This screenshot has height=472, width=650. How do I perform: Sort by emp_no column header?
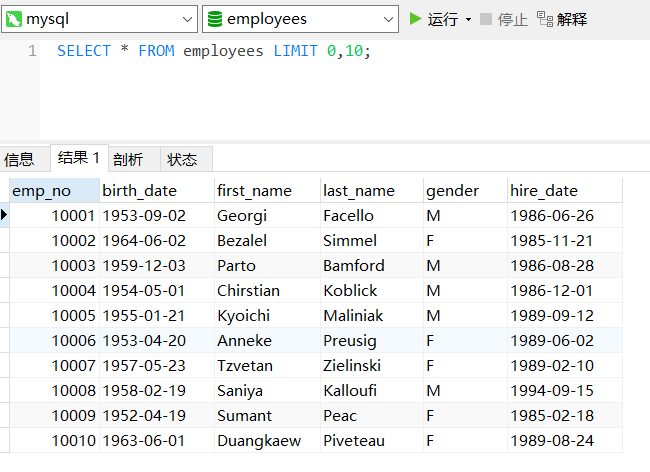tap(54, 191)
